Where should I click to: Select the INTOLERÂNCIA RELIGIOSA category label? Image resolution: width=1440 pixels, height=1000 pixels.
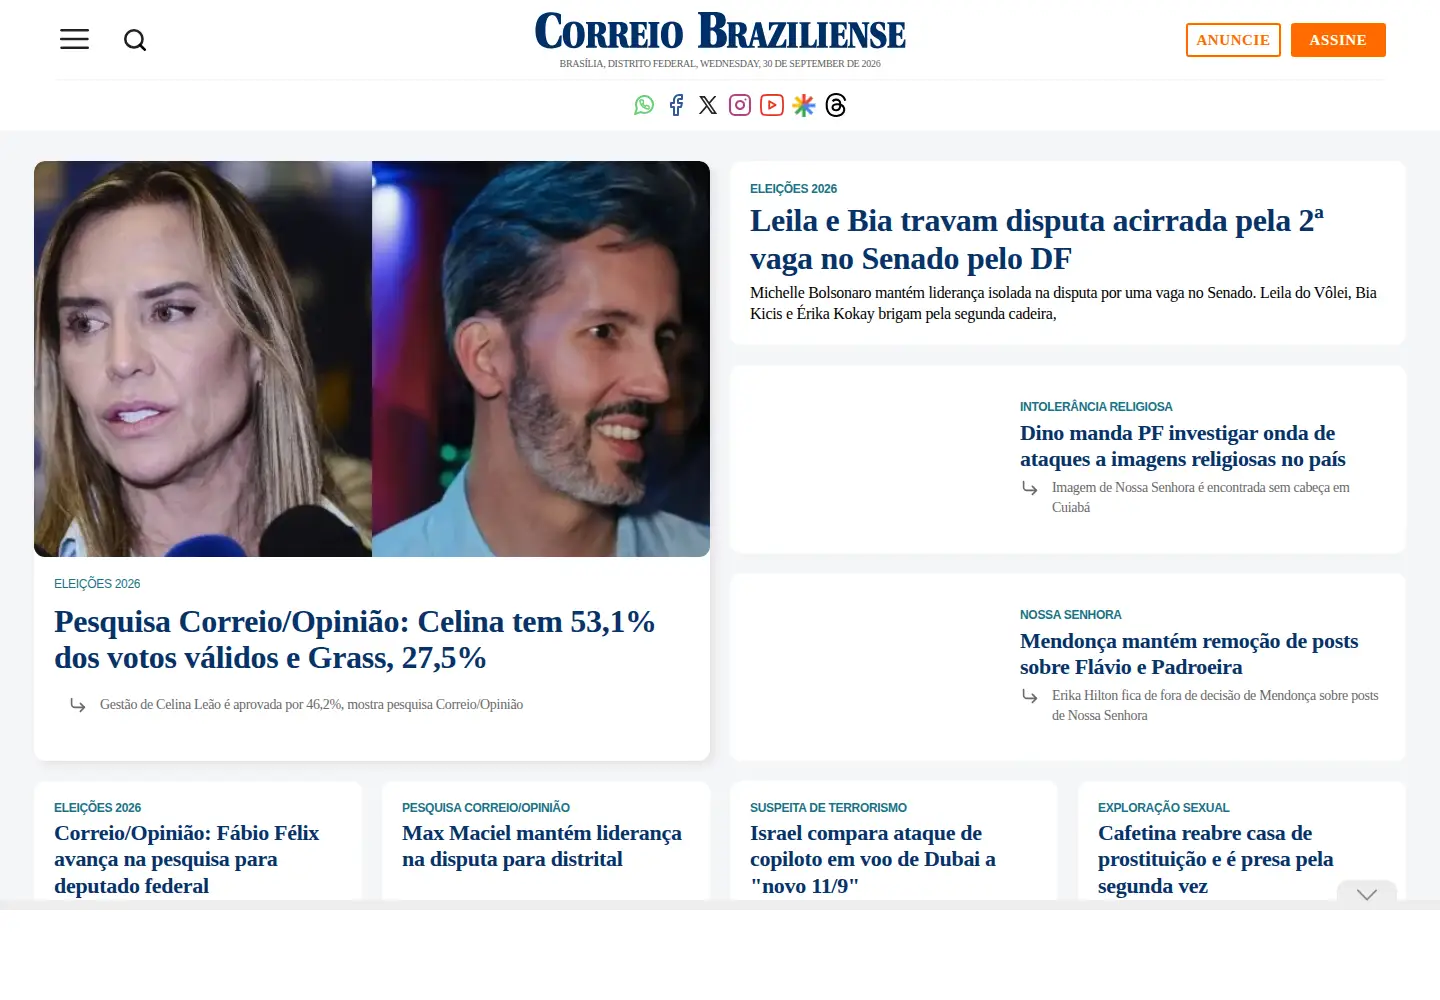(x=1096, y=407)
